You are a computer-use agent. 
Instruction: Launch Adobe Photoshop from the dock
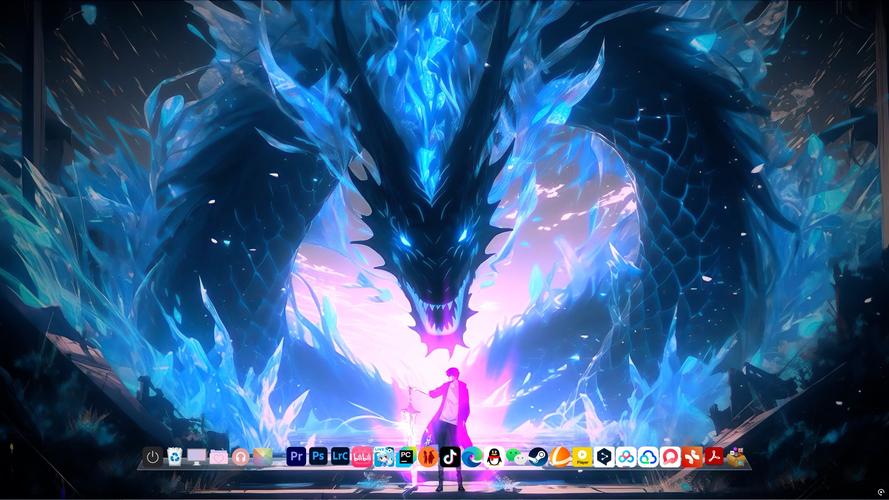coord(318,456)
